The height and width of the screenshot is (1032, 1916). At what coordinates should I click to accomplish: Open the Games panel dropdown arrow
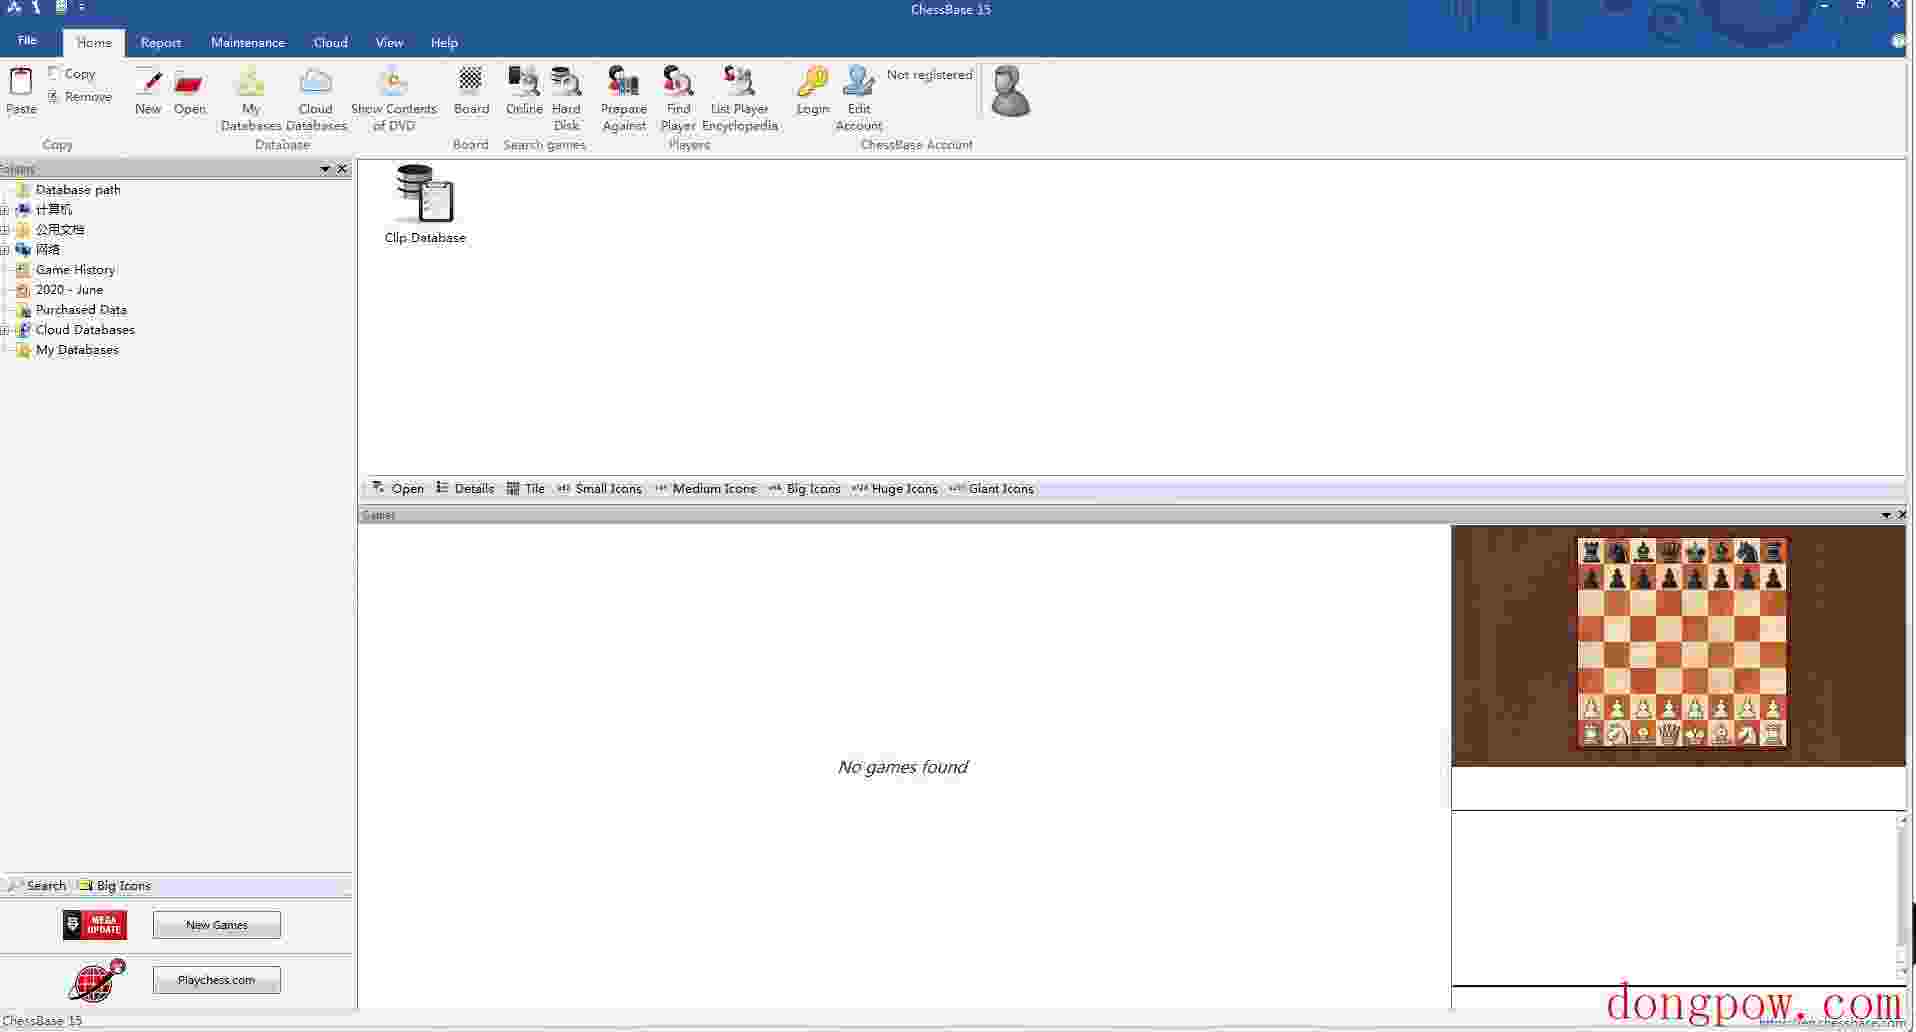[1886, 515]
